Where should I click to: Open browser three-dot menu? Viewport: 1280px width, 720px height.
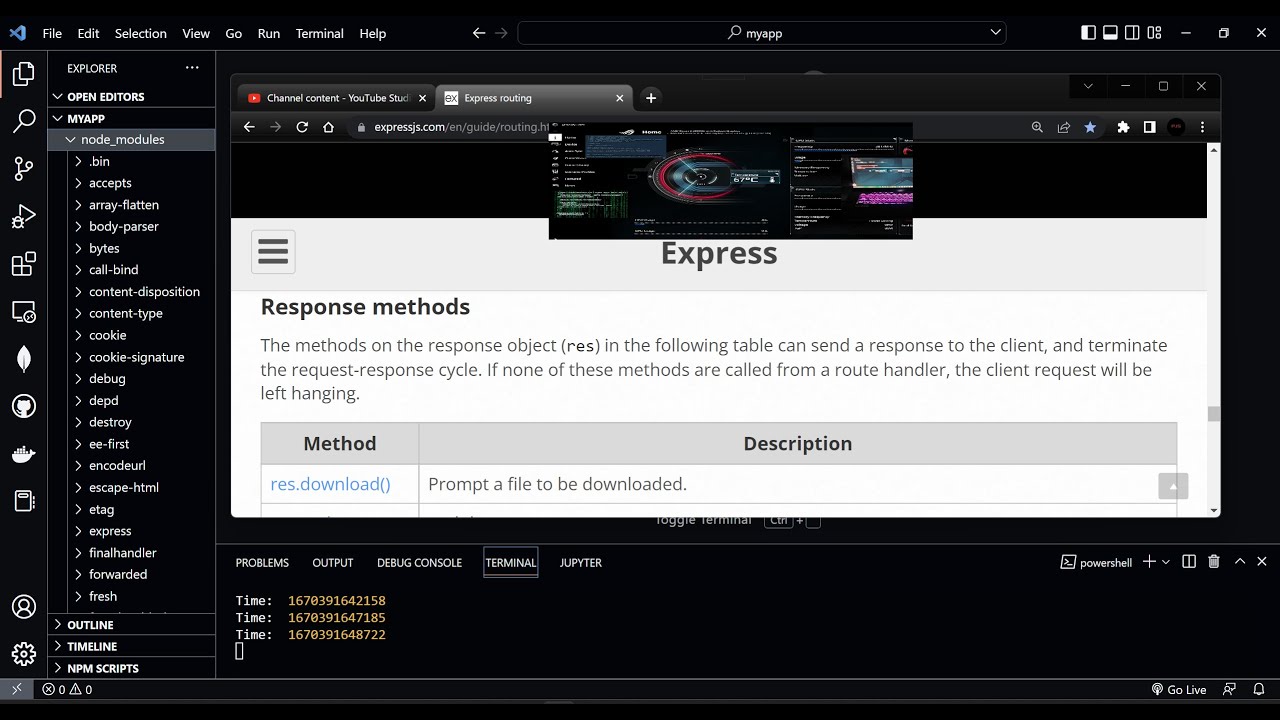point(1202,127)
